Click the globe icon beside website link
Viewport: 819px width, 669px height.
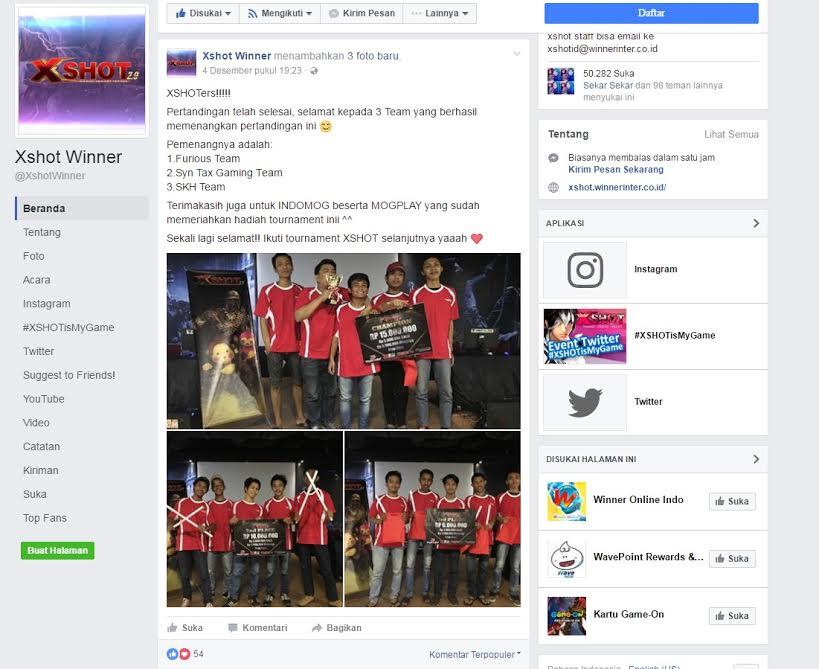pyautogui.click(x=554, y=187)
